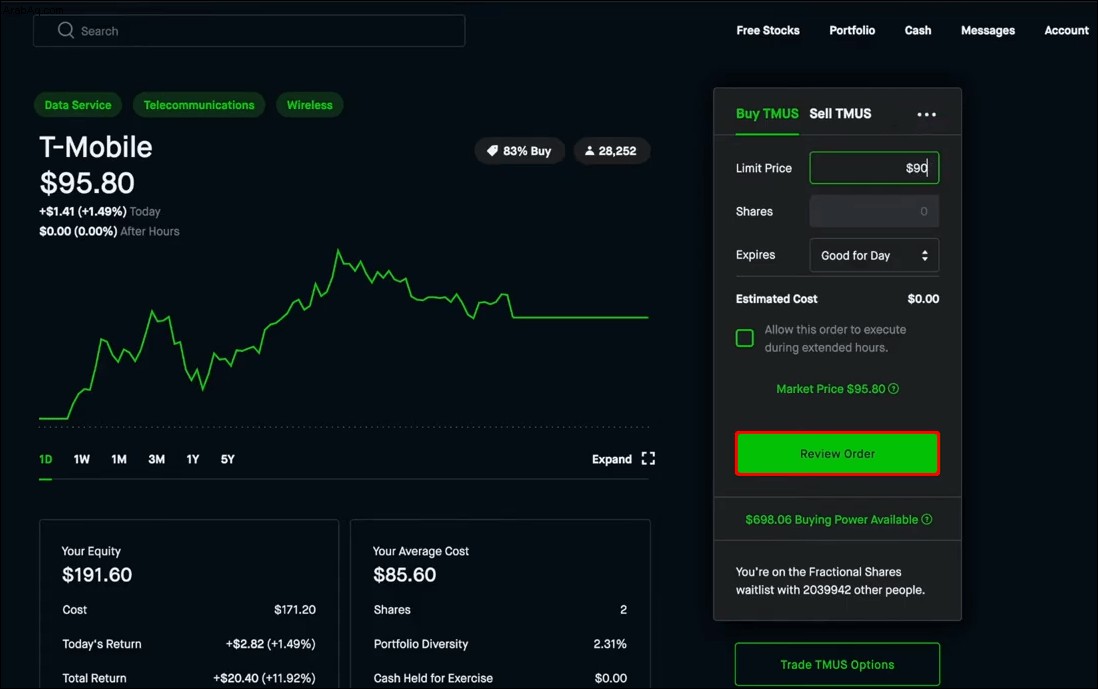
Task: Click the expand chart fullscreen icon
Action: [x=648, y=459]
